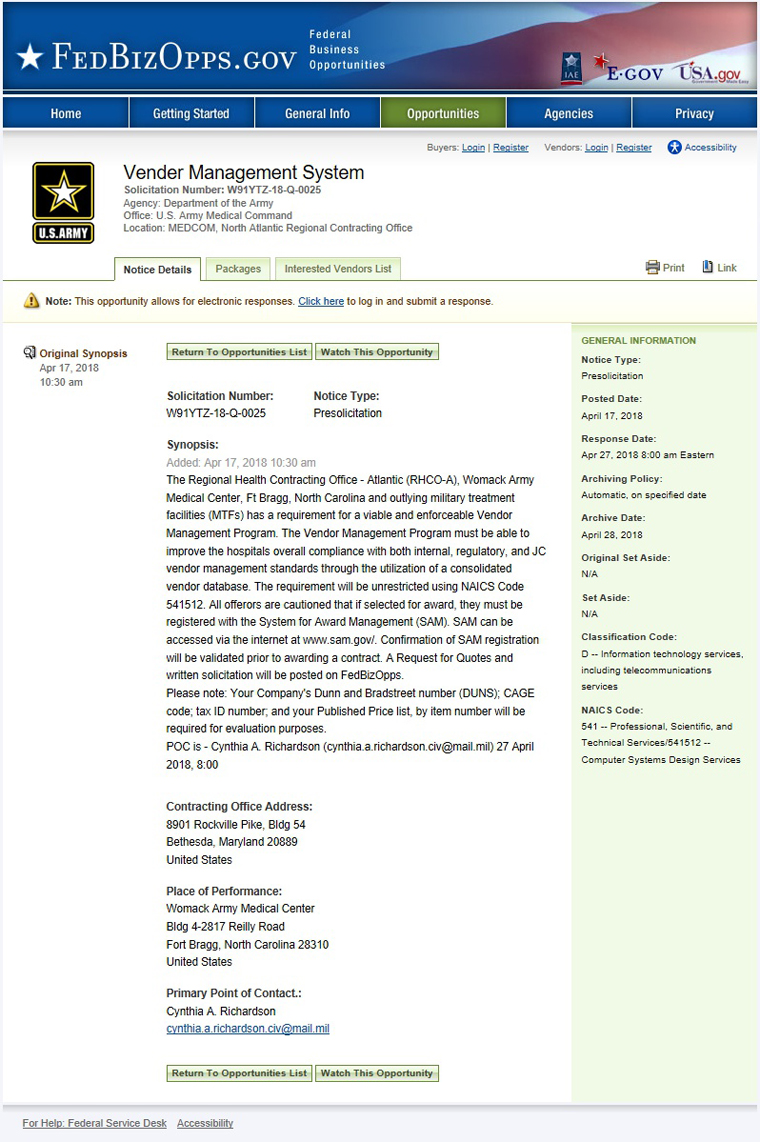The height and width of the screenshot is (1142, 760).
Task: Click '8901 Rockville Pike, Bldg 54' text
Action: pos(236,825)
